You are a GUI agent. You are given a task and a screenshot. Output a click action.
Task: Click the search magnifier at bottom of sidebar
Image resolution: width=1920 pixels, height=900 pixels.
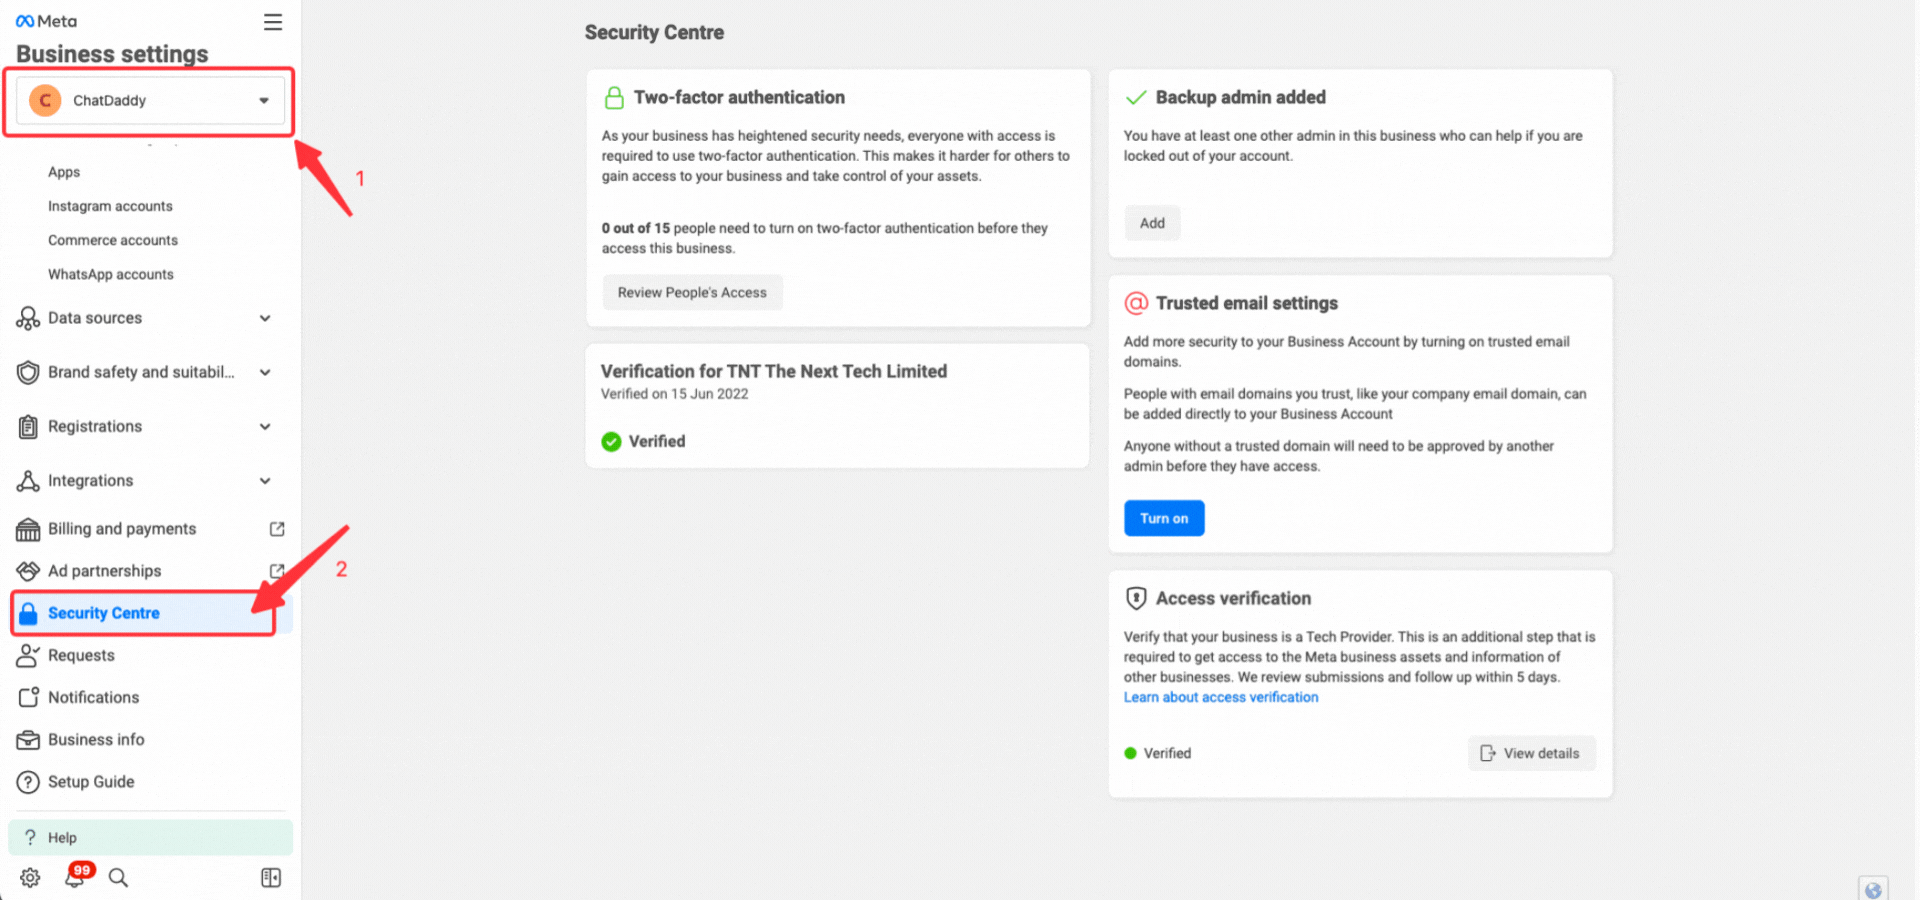point(118,877)
